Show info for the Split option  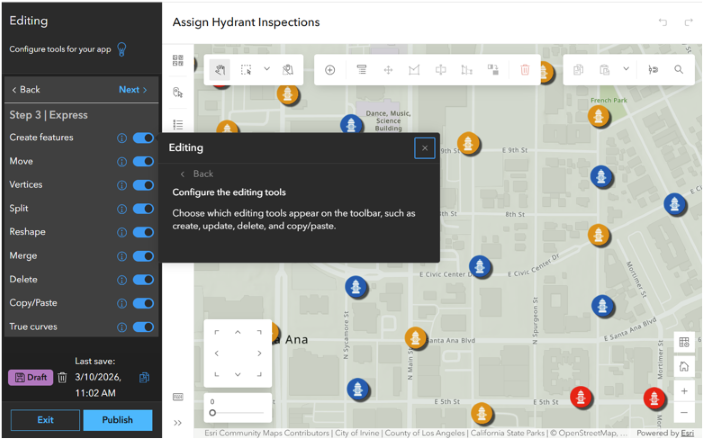[122, 209]
